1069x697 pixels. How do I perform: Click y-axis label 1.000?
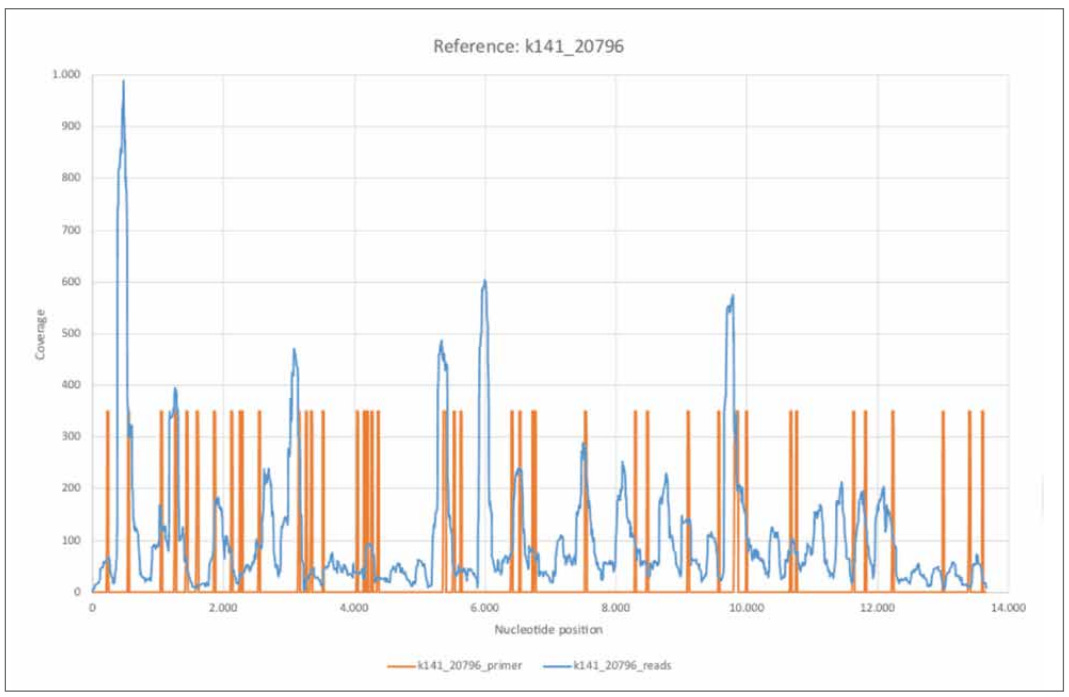point(66,74)
